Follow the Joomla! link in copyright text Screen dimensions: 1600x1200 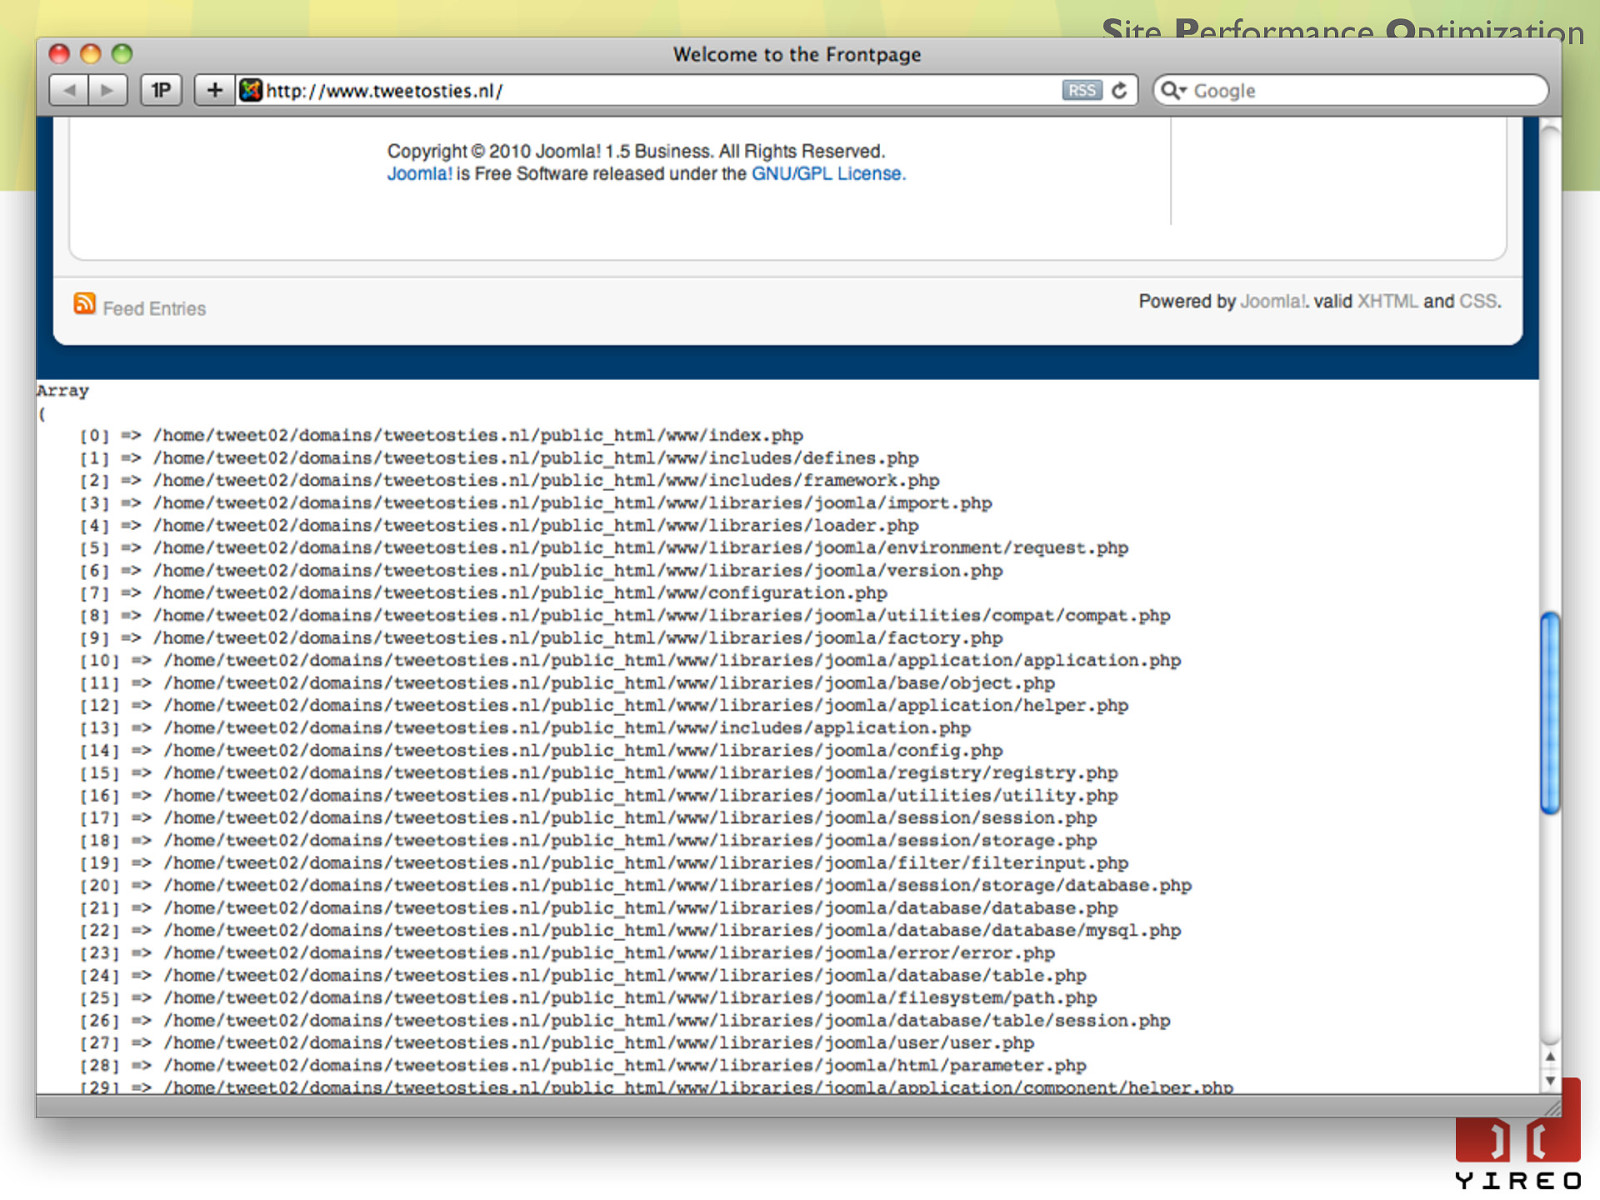point(420,174)
